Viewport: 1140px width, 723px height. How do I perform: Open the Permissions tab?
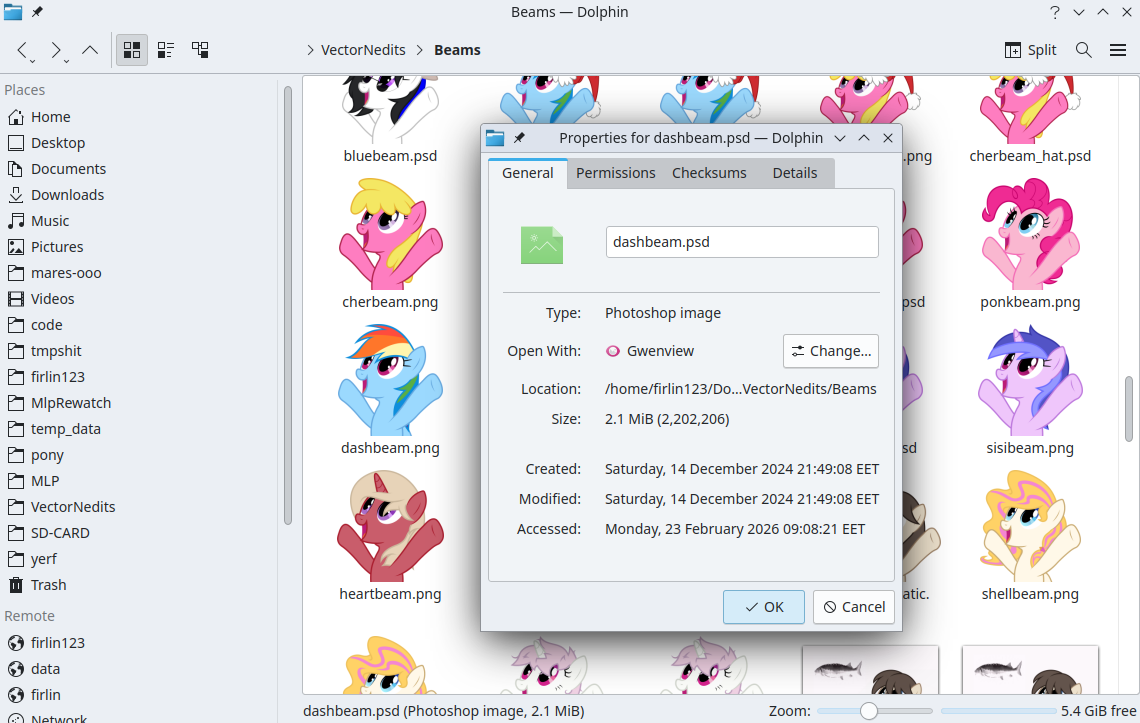point(615,173)
